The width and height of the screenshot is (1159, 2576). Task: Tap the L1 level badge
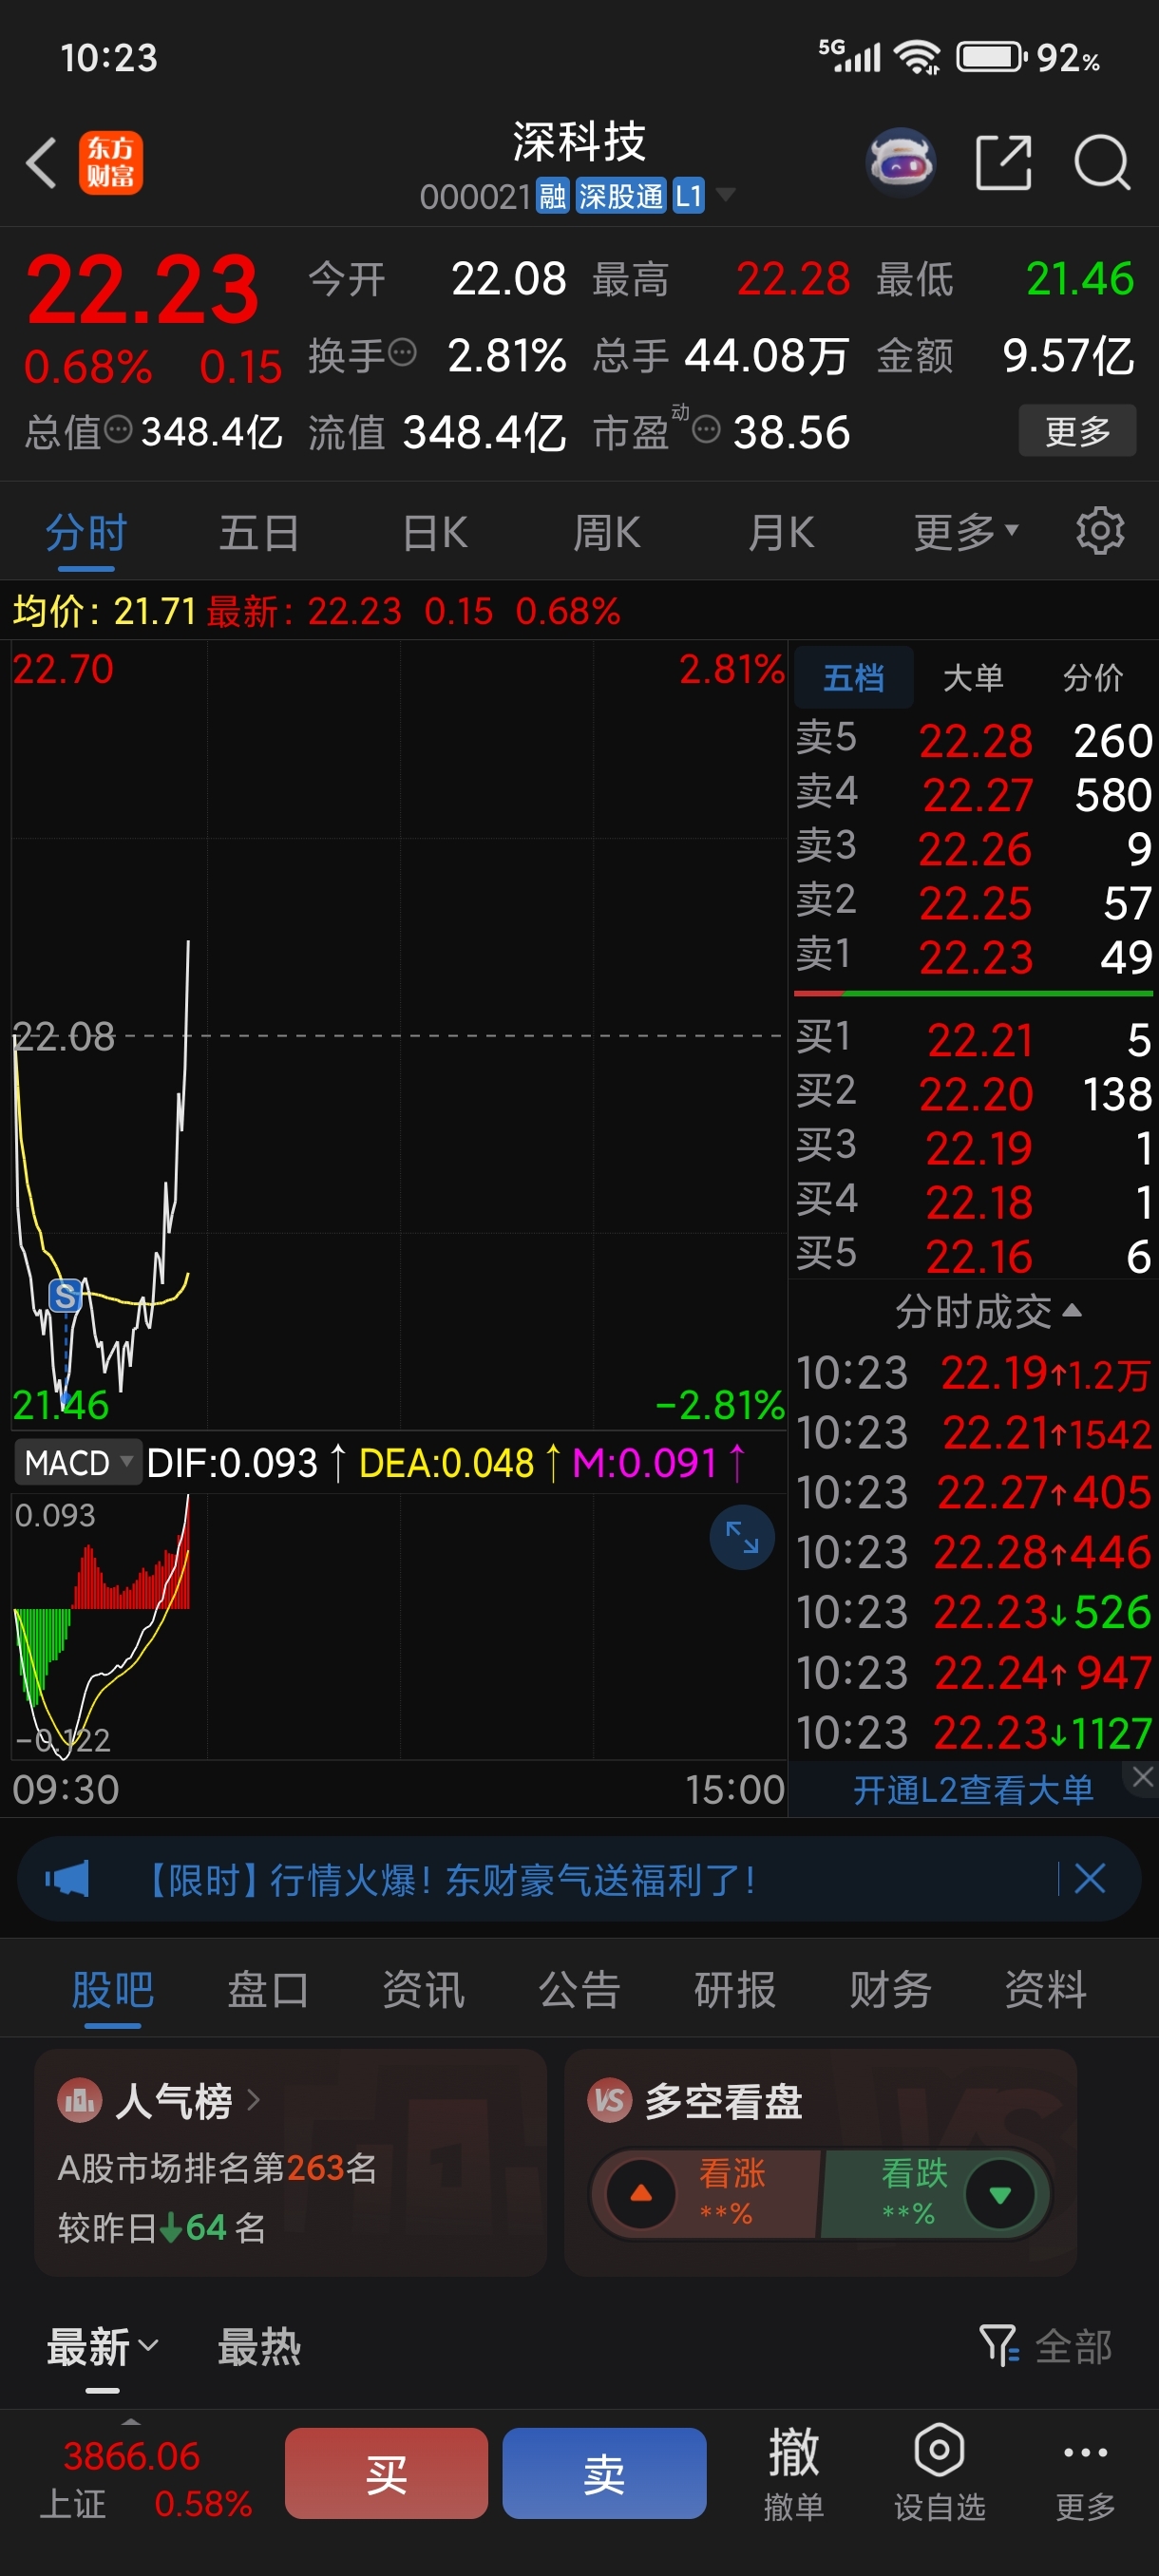(x=688, y=196)
